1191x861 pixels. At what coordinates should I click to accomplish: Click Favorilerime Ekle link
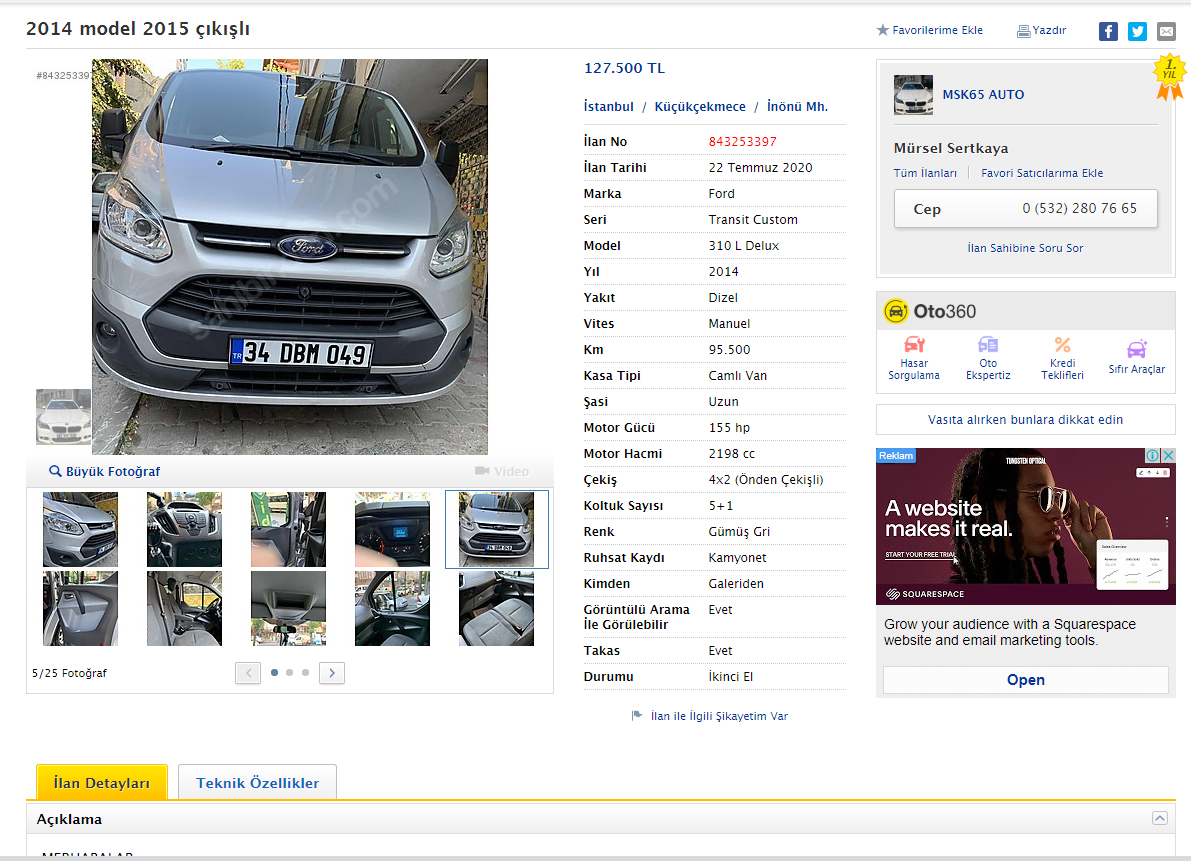tap(937, 30)
